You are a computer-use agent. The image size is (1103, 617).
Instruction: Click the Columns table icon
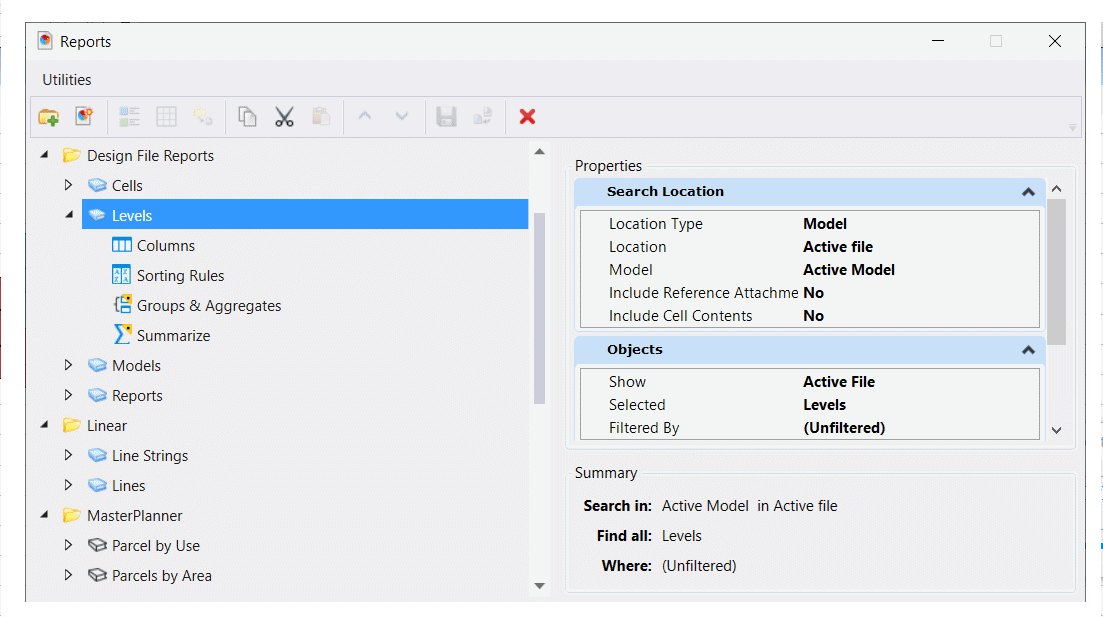pyautogui.click(x=122, y=245)
